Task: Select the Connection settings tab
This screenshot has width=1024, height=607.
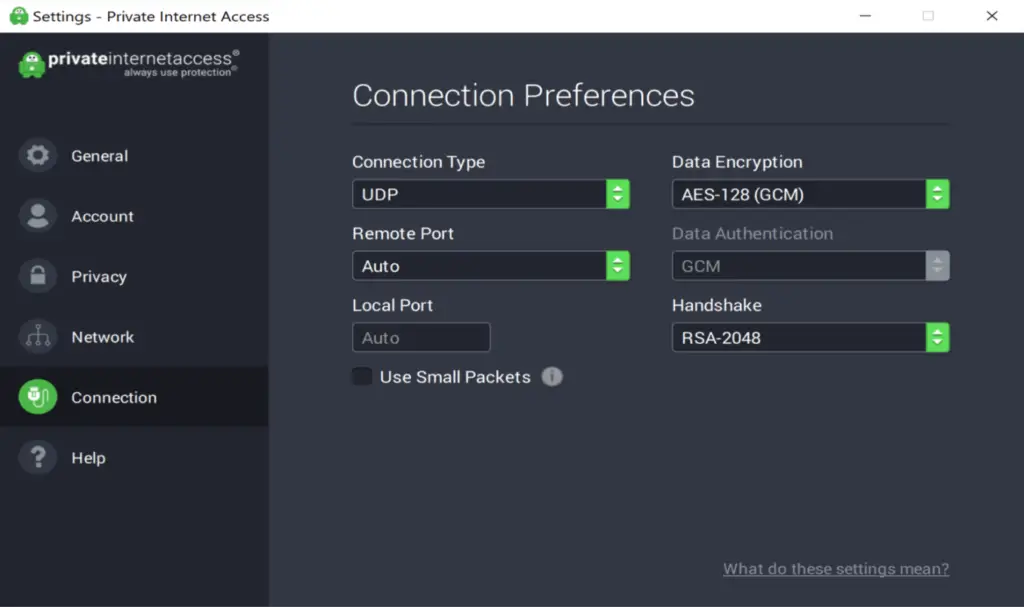Action: pyautogui.click(x=134, y=397)
